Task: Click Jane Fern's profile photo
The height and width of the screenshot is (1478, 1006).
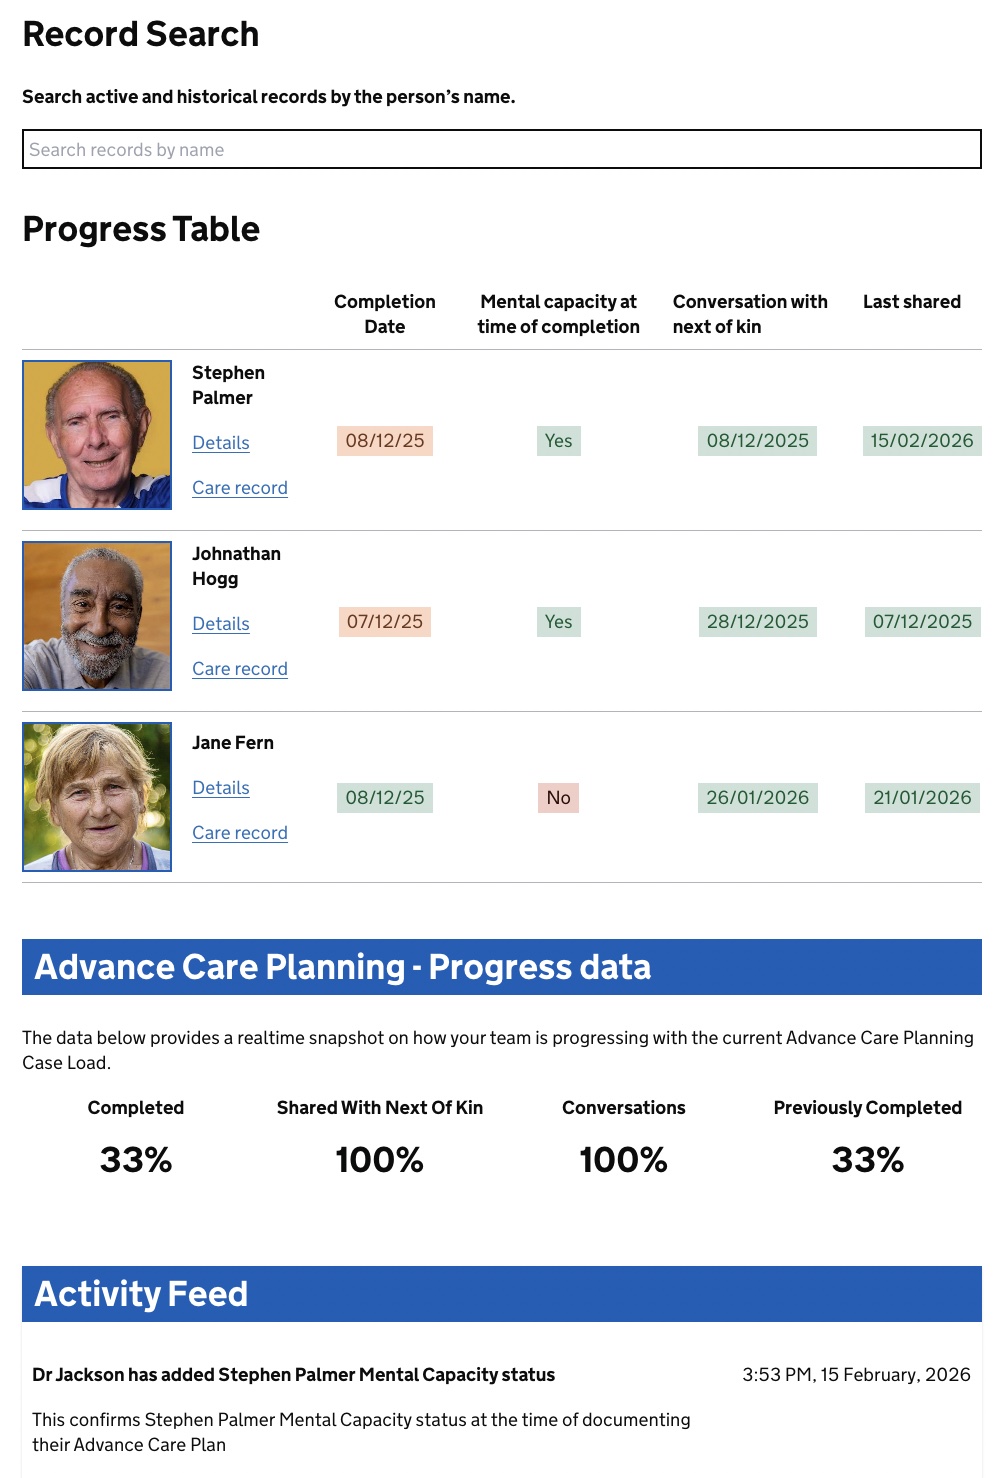Action: point(97,797)
